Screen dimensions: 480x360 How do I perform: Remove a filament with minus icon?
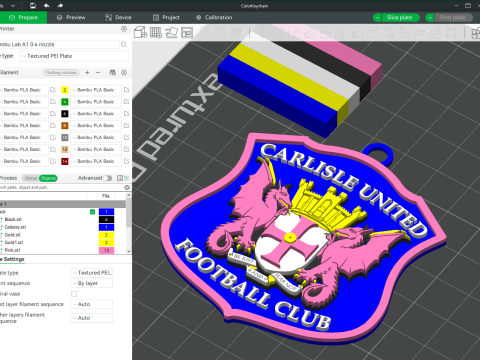pos(98,72)
